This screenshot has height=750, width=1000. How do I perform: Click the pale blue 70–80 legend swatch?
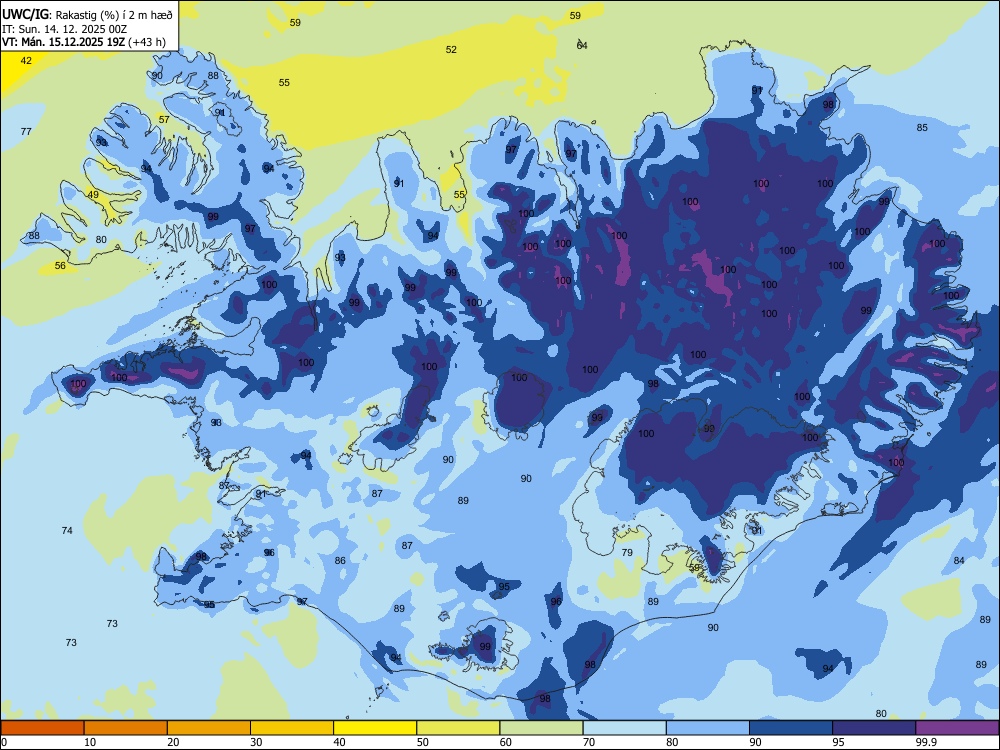[x=624, y=728]
